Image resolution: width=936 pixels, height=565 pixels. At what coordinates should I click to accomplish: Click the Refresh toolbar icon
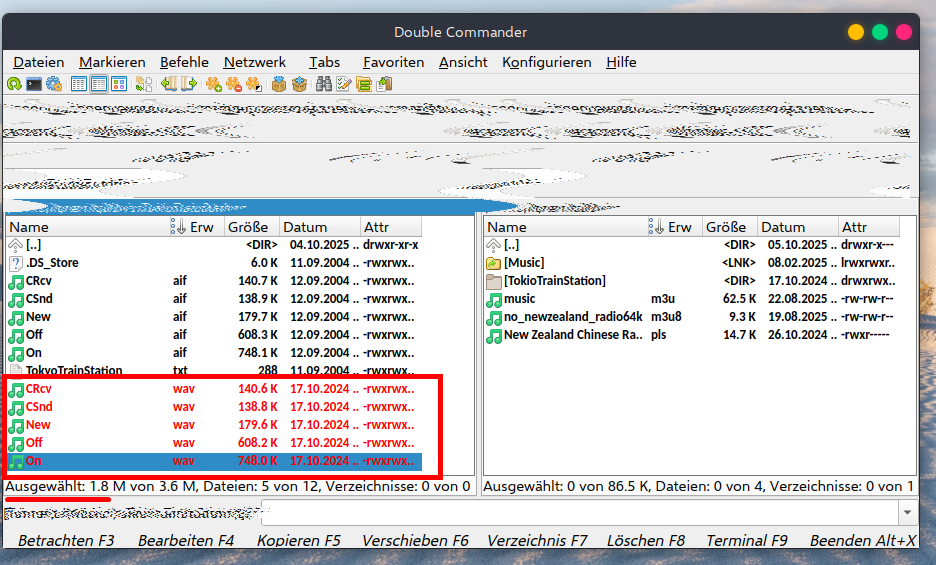(15, 84)
